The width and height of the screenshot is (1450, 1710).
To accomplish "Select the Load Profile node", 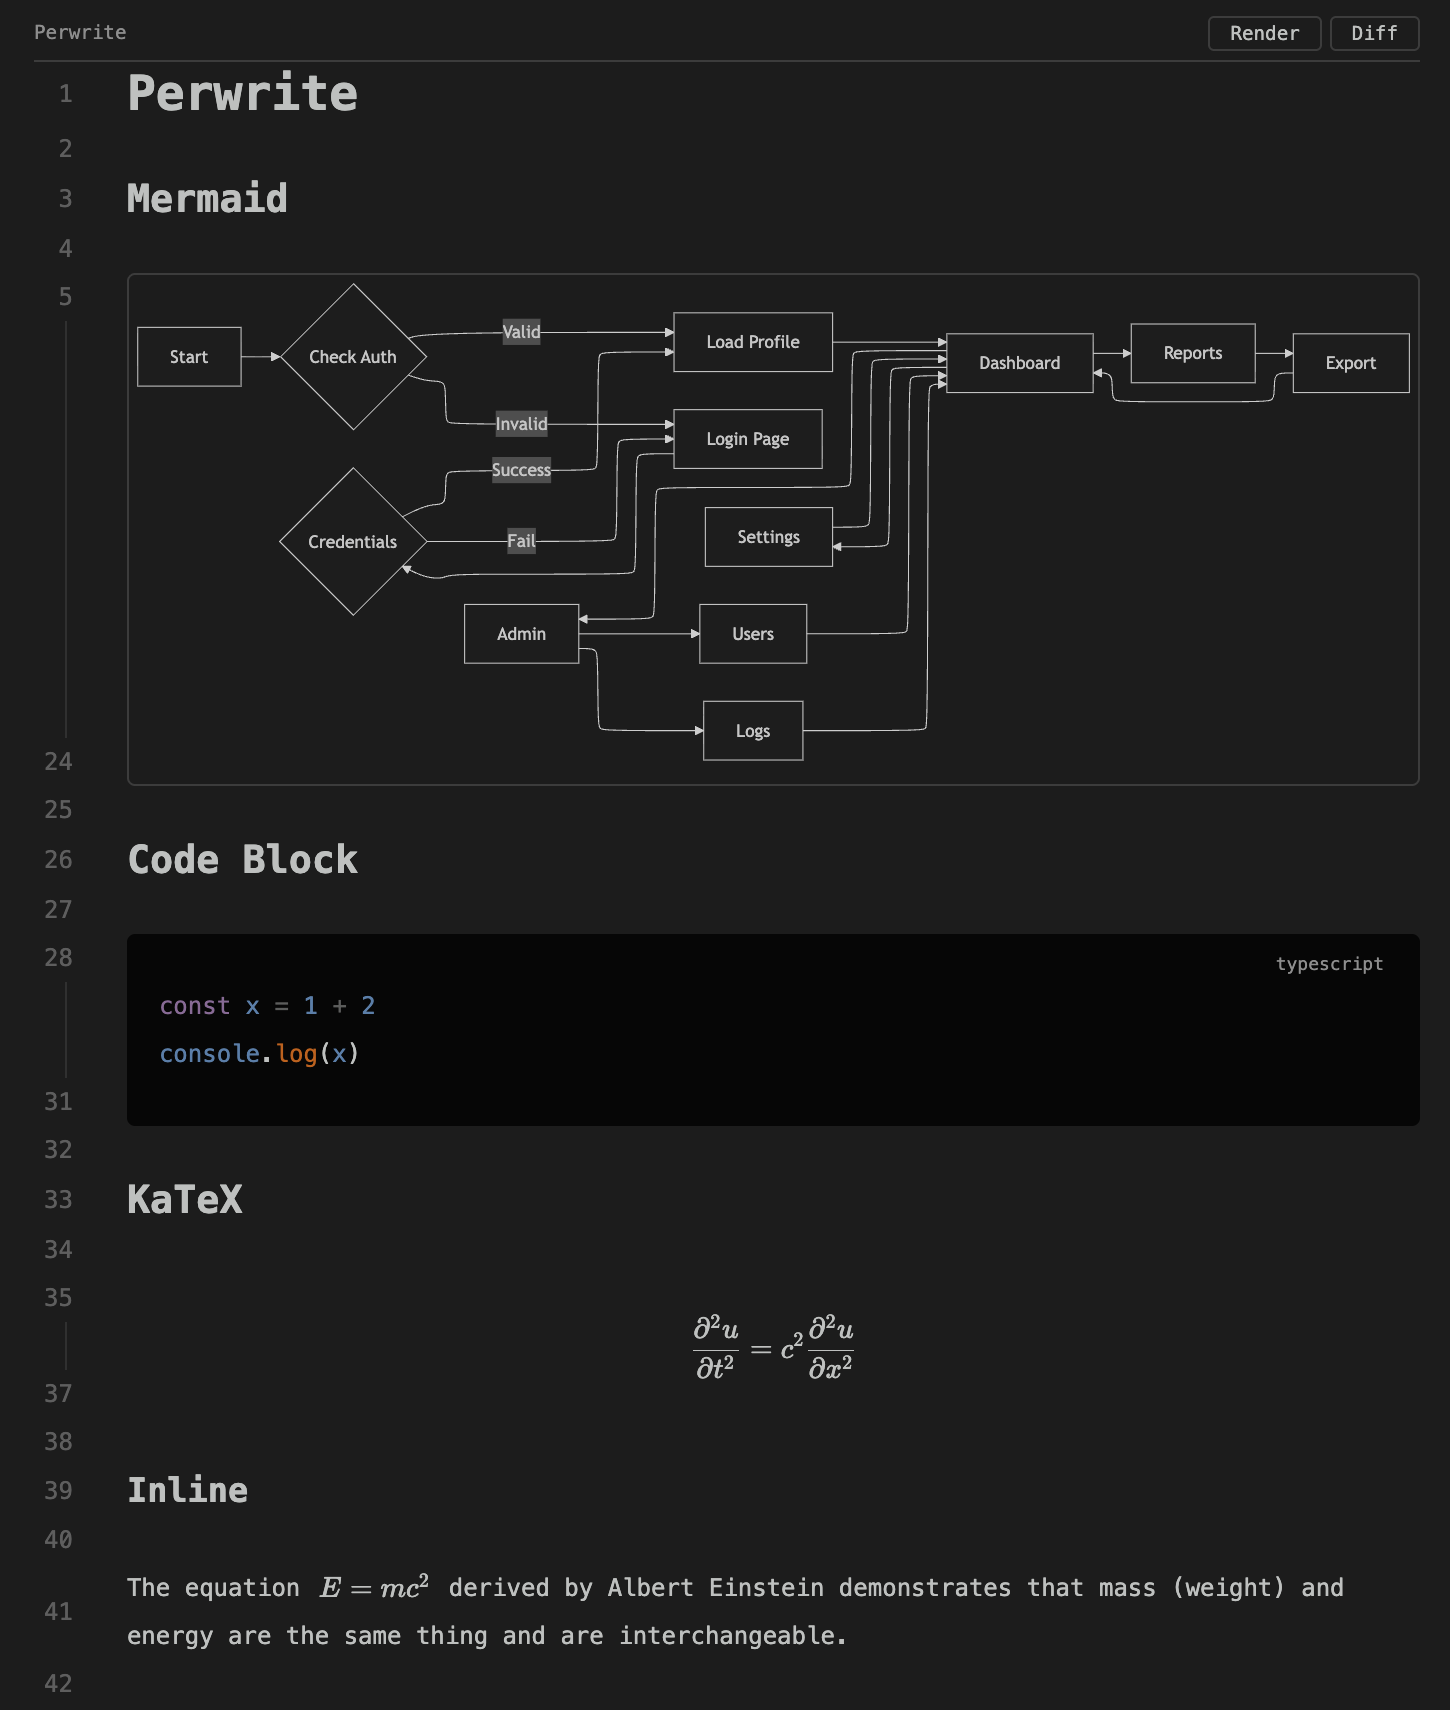I will [753, 342].
